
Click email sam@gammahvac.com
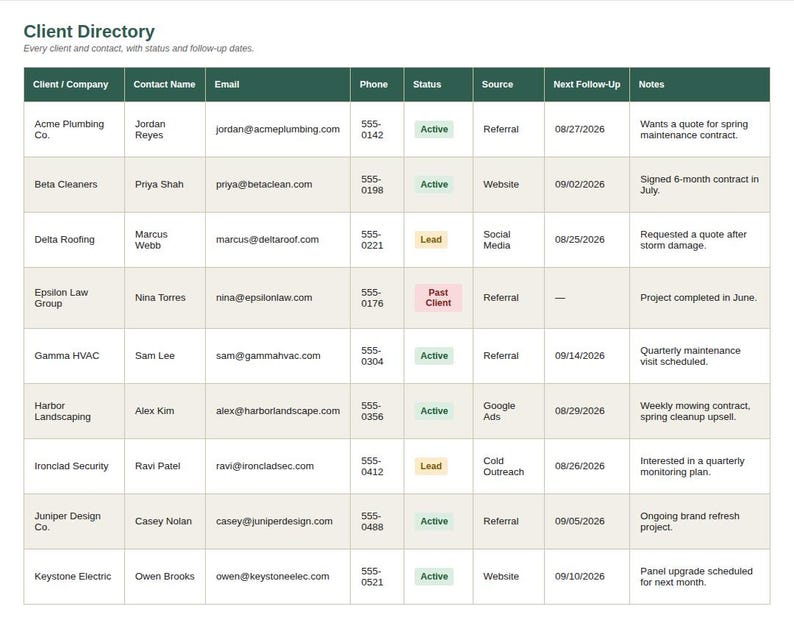click(x=268, y=356)
